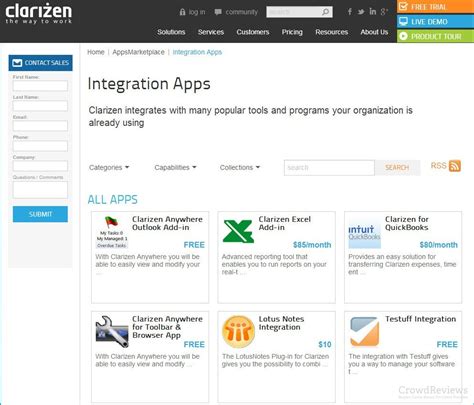Screen dimensions: 474x405
Task: Click the ALL APPS heading
Action: tap(113, 199)
